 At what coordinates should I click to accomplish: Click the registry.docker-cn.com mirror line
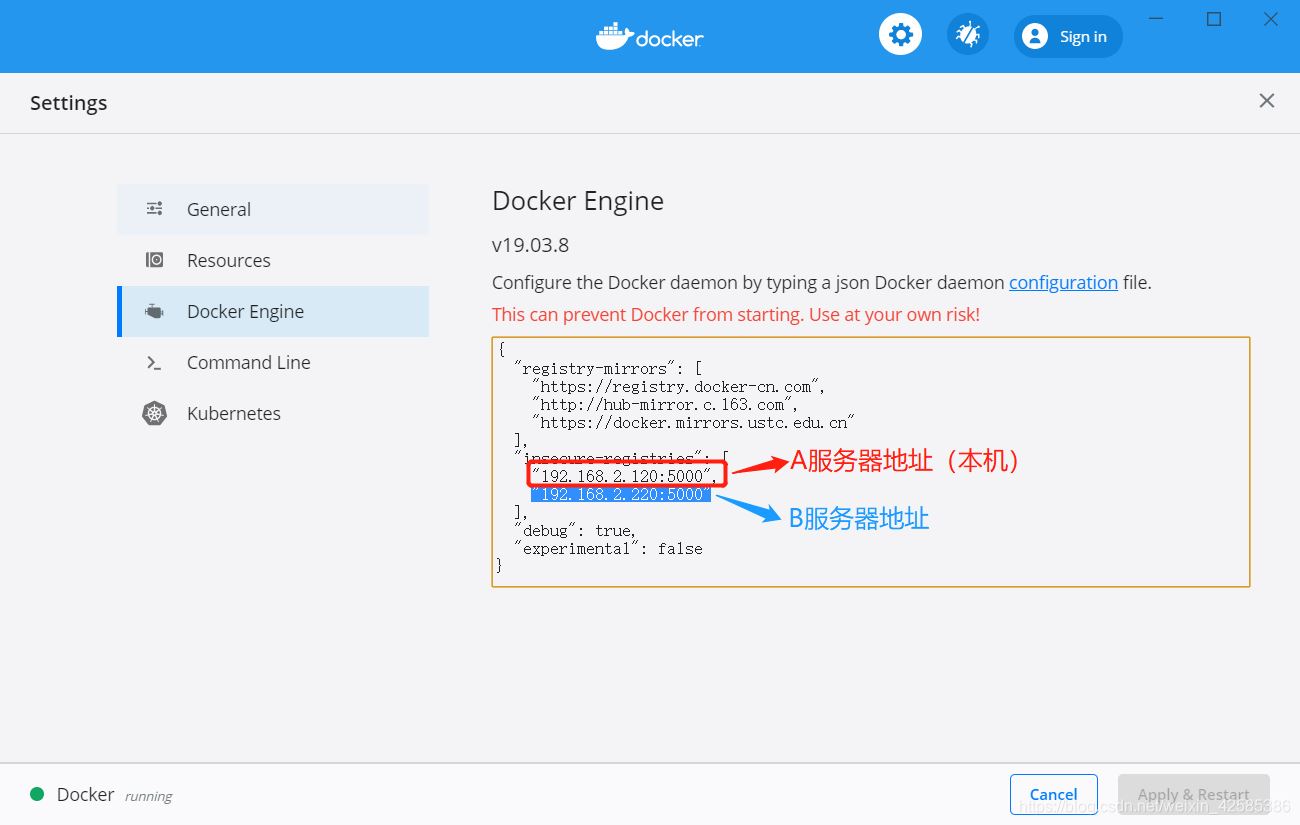click(678, 386)
